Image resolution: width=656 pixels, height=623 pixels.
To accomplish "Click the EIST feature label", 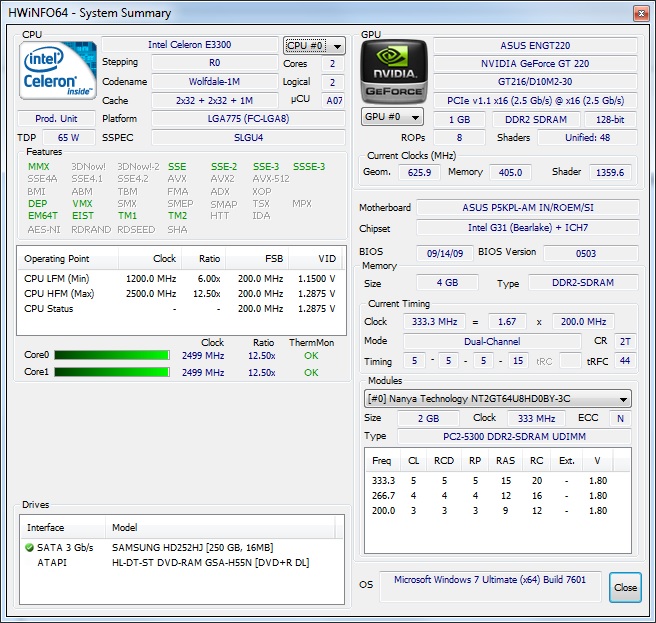I will (82, 216).
